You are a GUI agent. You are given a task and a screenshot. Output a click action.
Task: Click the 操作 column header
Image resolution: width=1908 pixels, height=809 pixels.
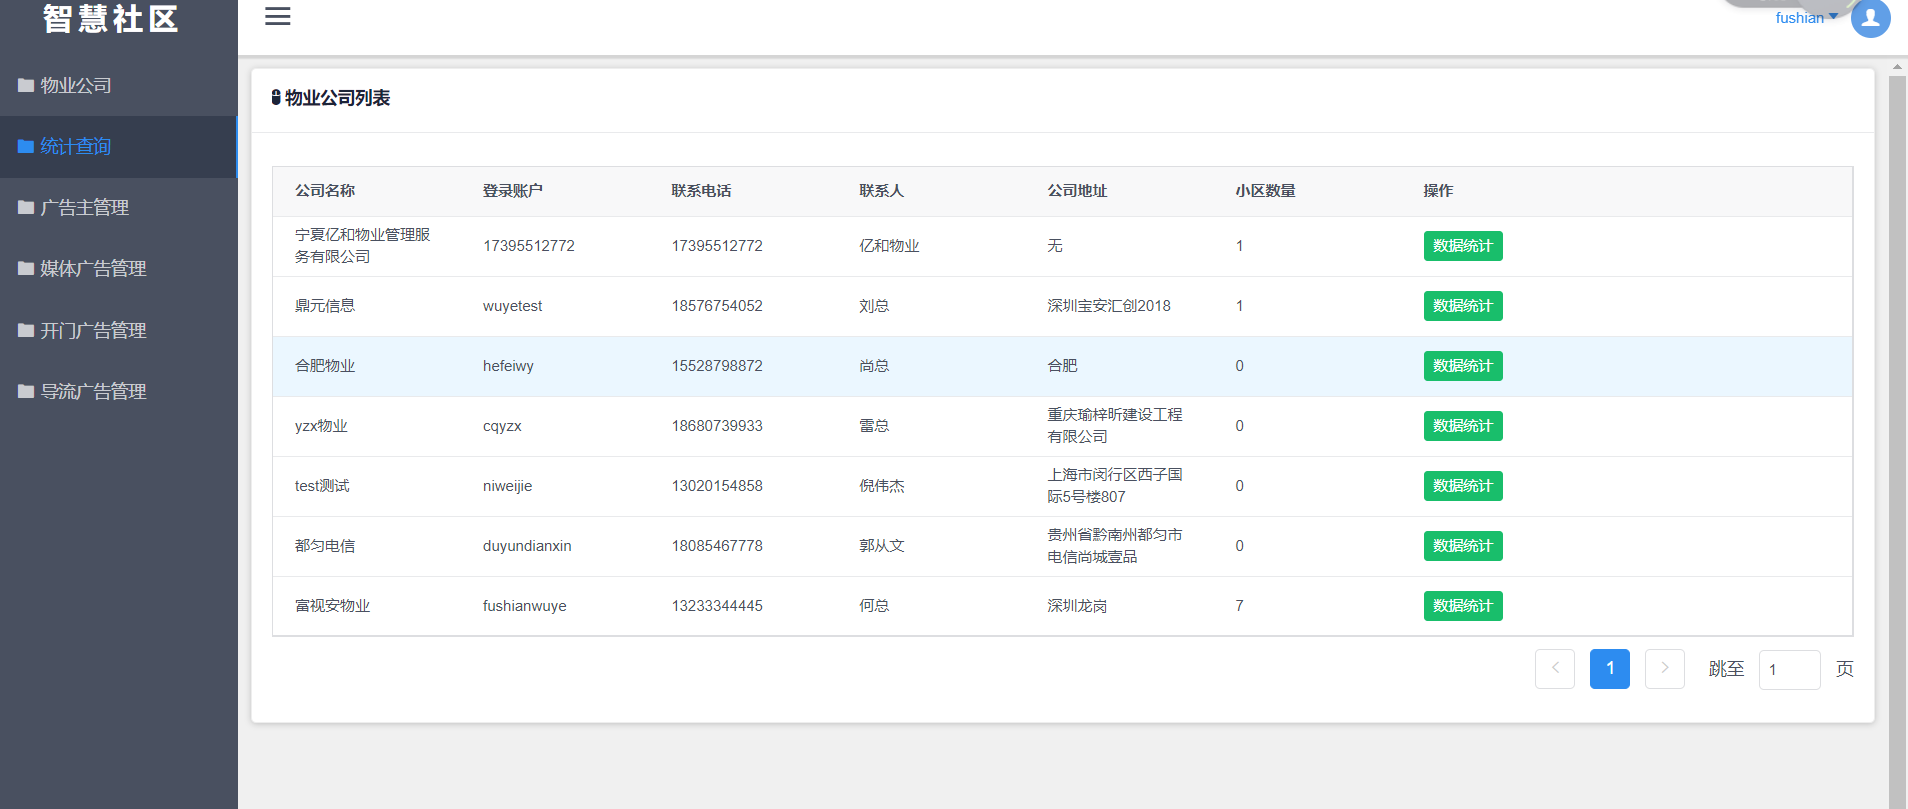(1439, 191)
